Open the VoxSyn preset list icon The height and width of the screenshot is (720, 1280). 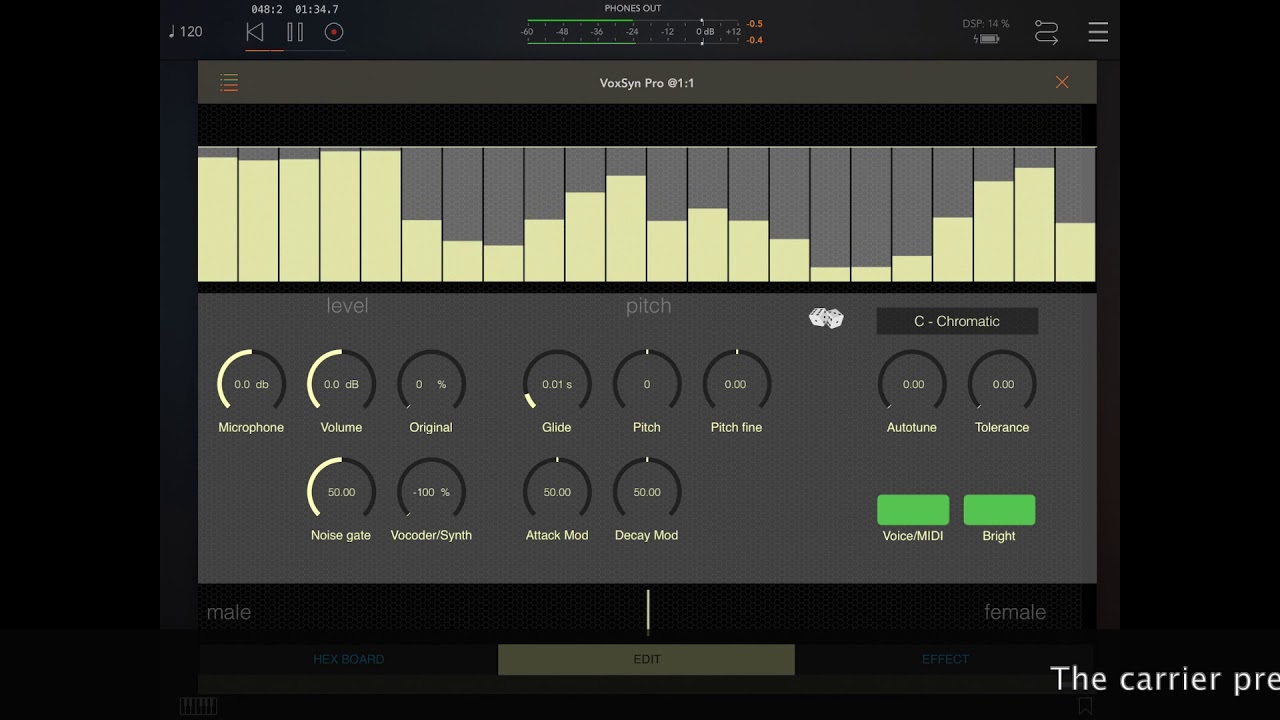point(229,83)
